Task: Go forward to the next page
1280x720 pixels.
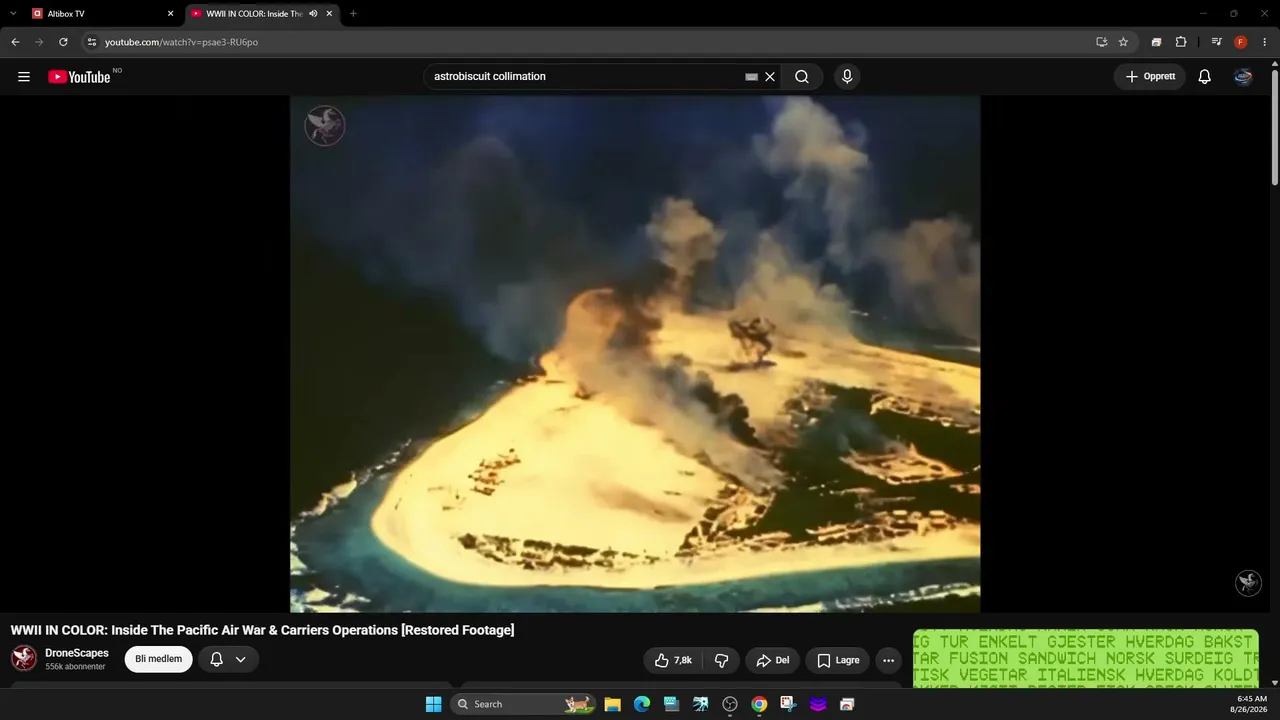Action: tap(39, 42)
